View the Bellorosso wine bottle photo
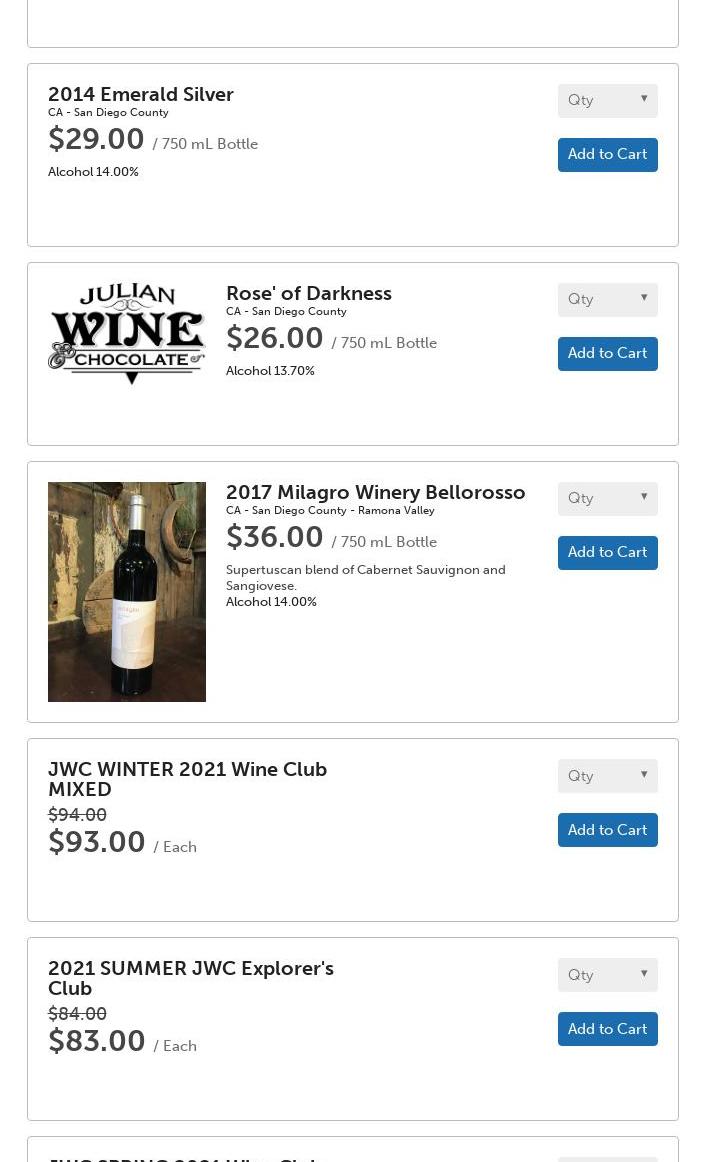The height and width of the screenshot is (1162, 705). click(x=127, y=591)
